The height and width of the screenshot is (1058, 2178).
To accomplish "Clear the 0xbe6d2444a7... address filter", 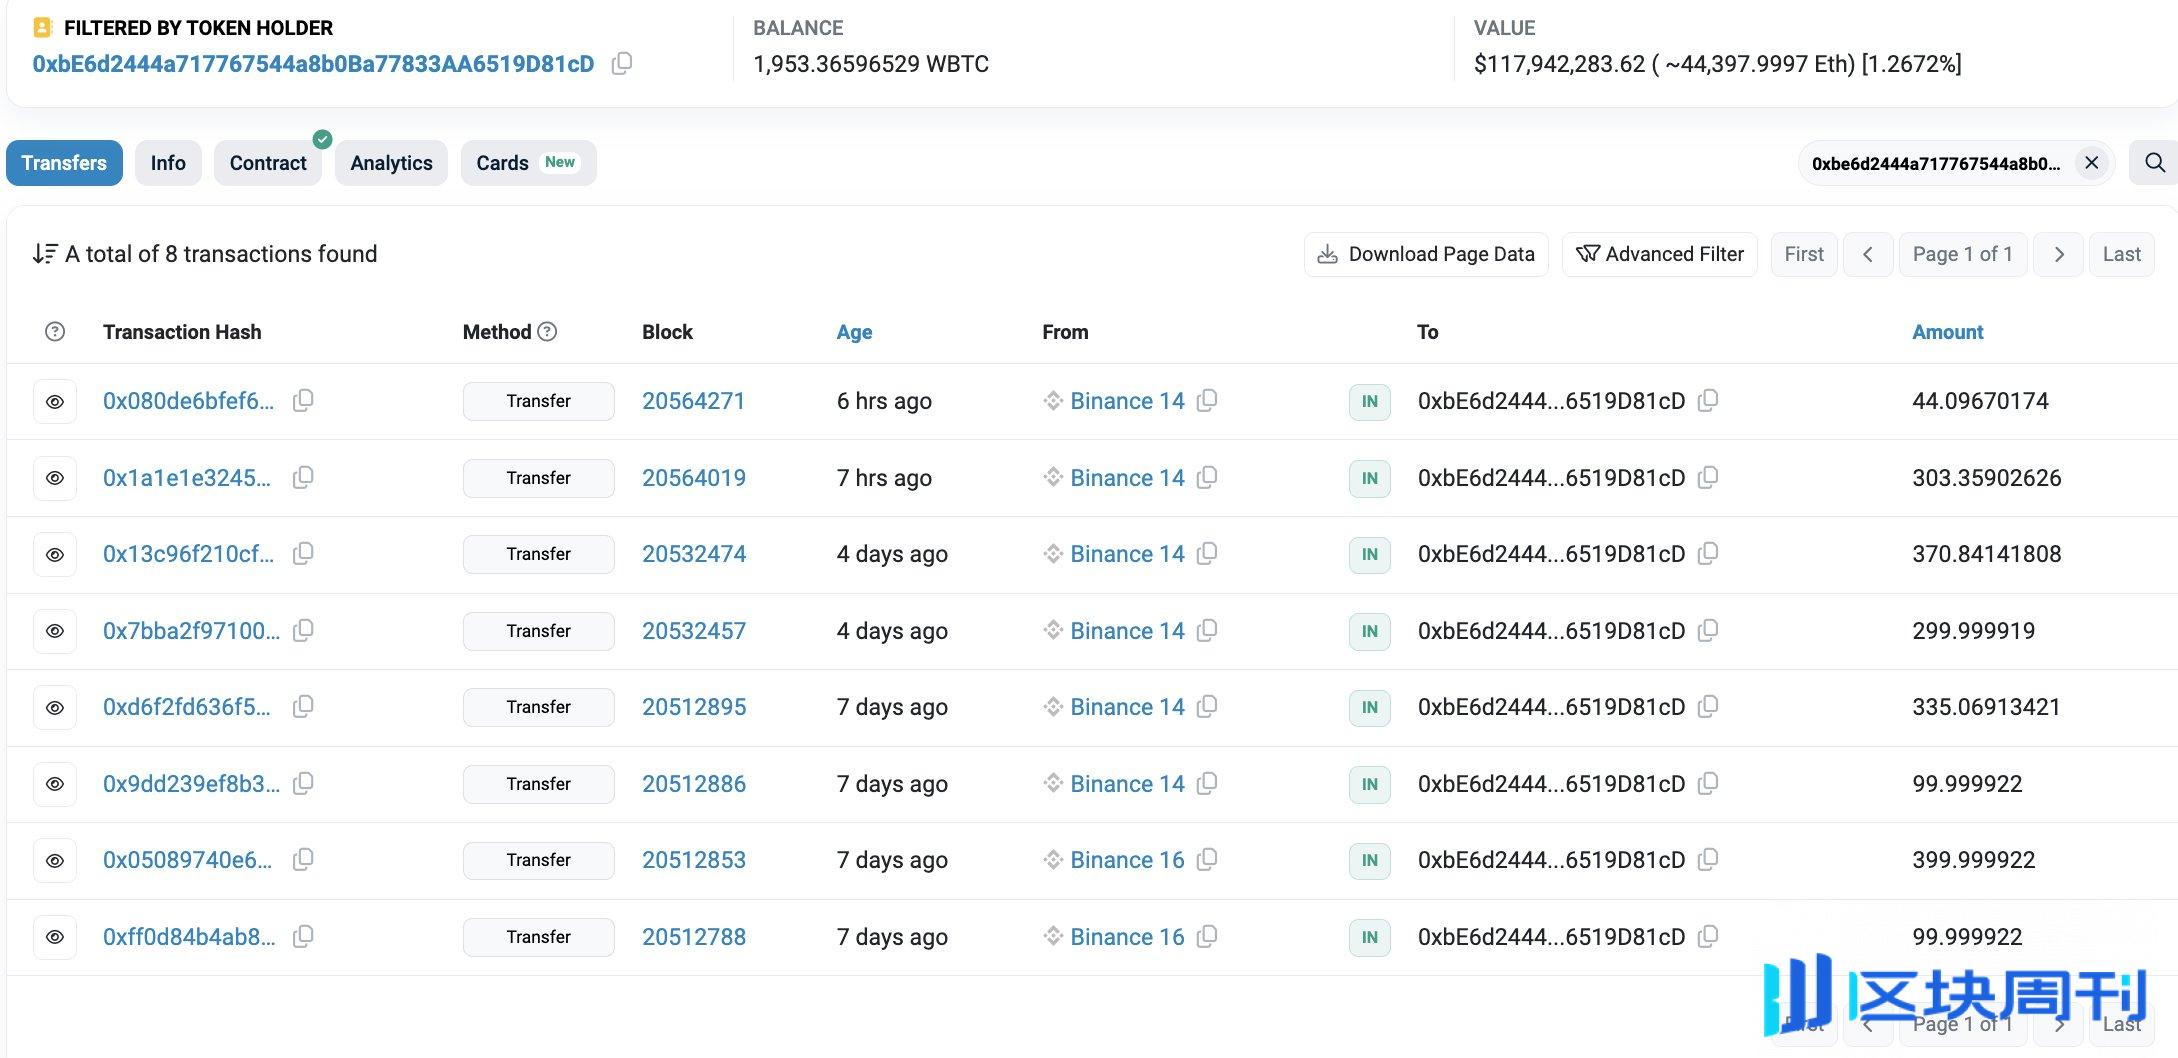I will [x=2091, y=163].
